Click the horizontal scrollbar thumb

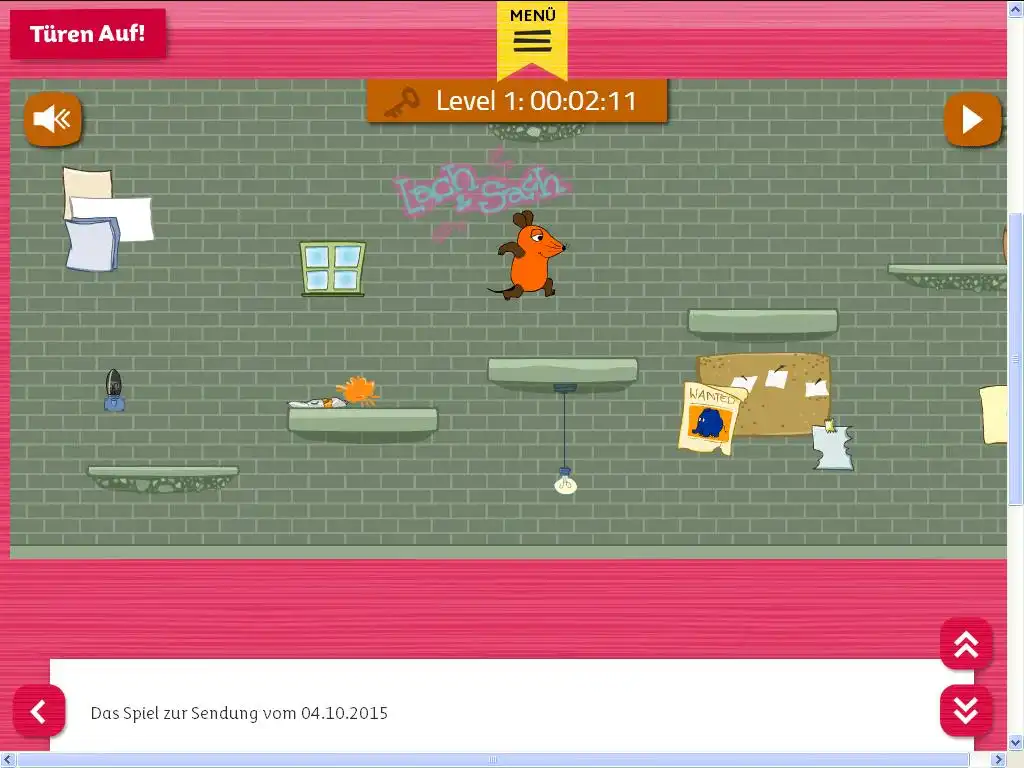pos(493,760)
